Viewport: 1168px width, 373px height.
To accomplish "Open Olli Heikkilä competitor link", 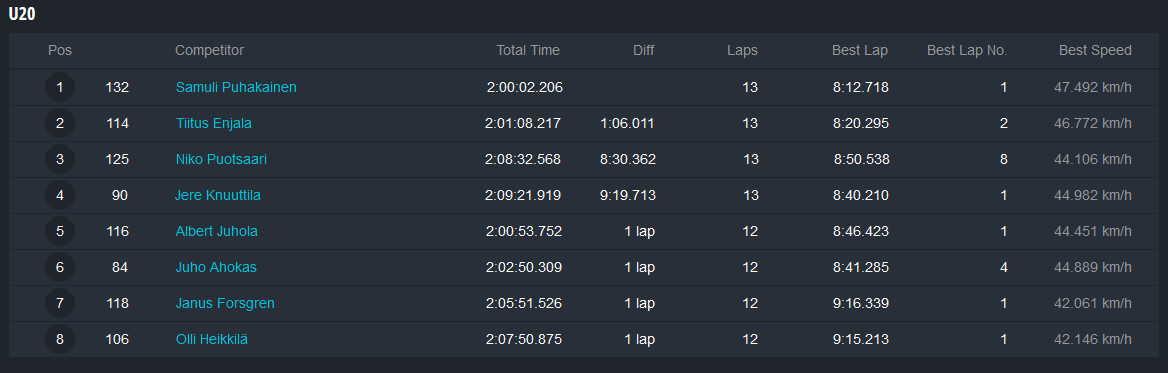I will pos(212,339).
